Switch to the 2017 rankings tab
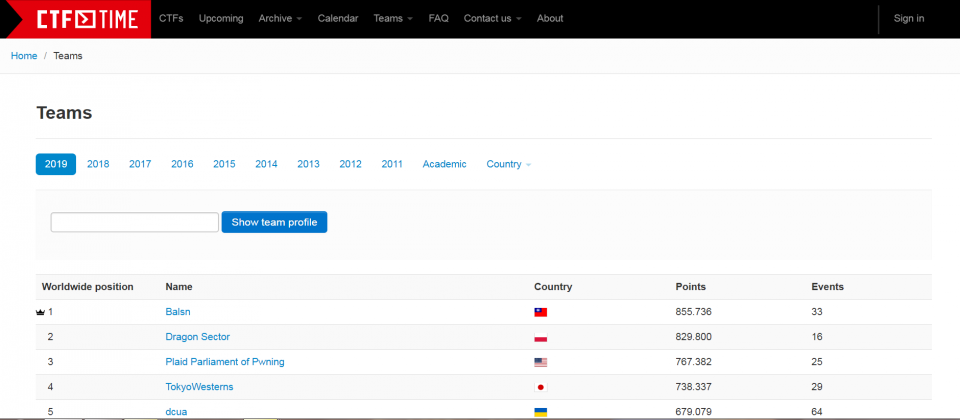The width and height of the screenshot is (960, 420). (140, 164)
